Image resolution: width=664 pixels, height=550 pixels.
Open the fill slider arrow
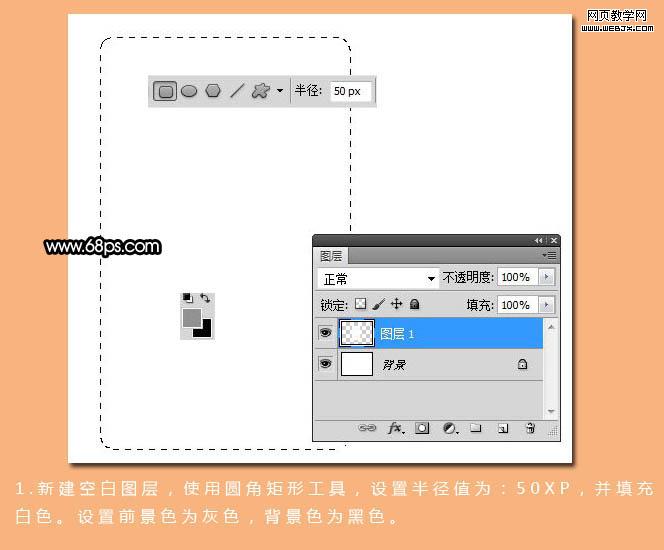tap(546, 305)
